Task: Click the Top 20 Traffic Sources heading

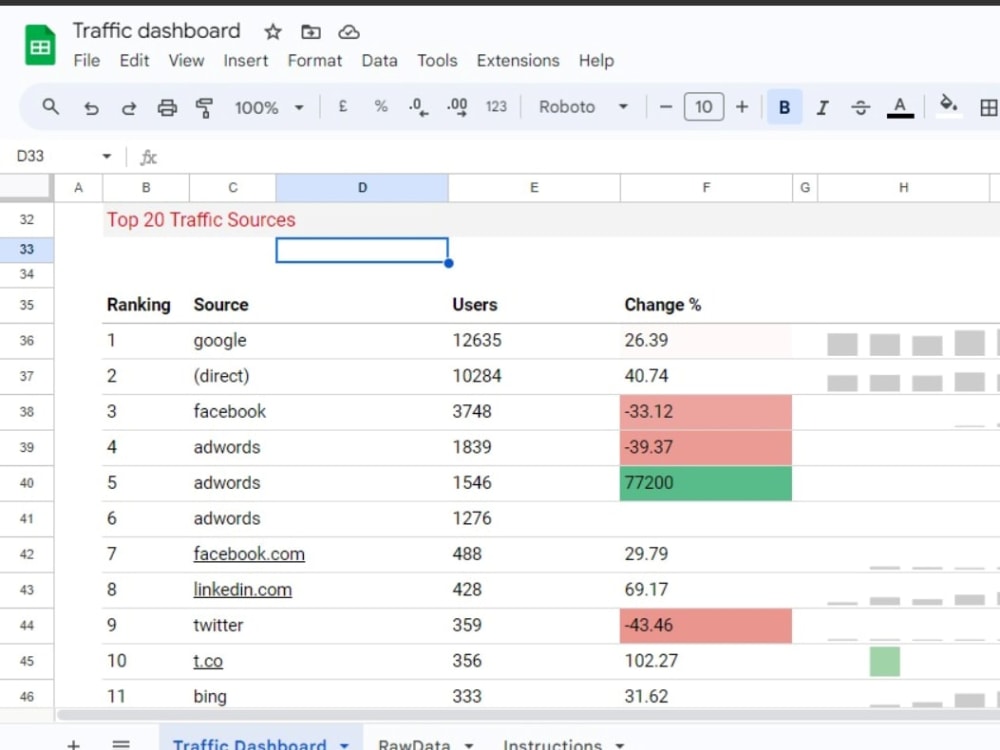Action: tap(201, 220)
